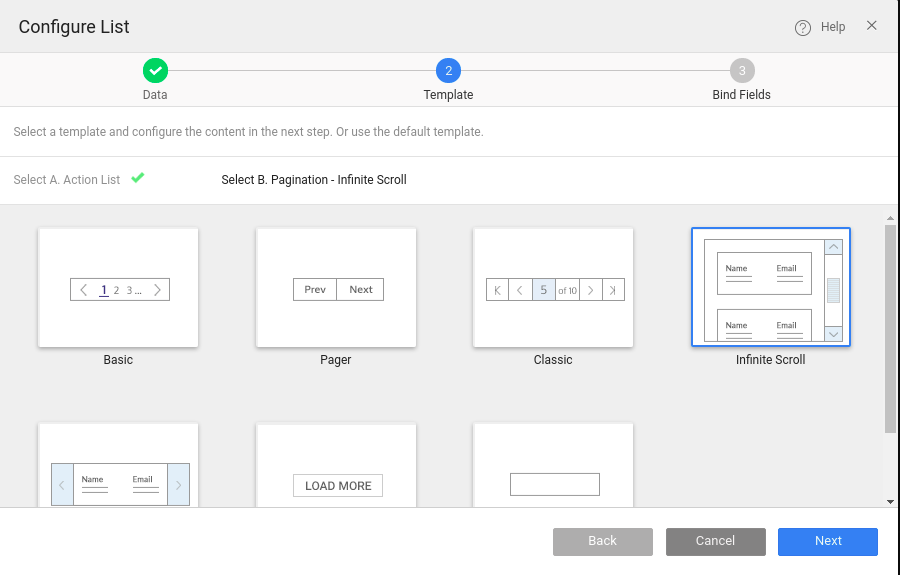Pick the Classic pagination template thumbnail
Screen dimensions: 900x575
click(553, 288)
